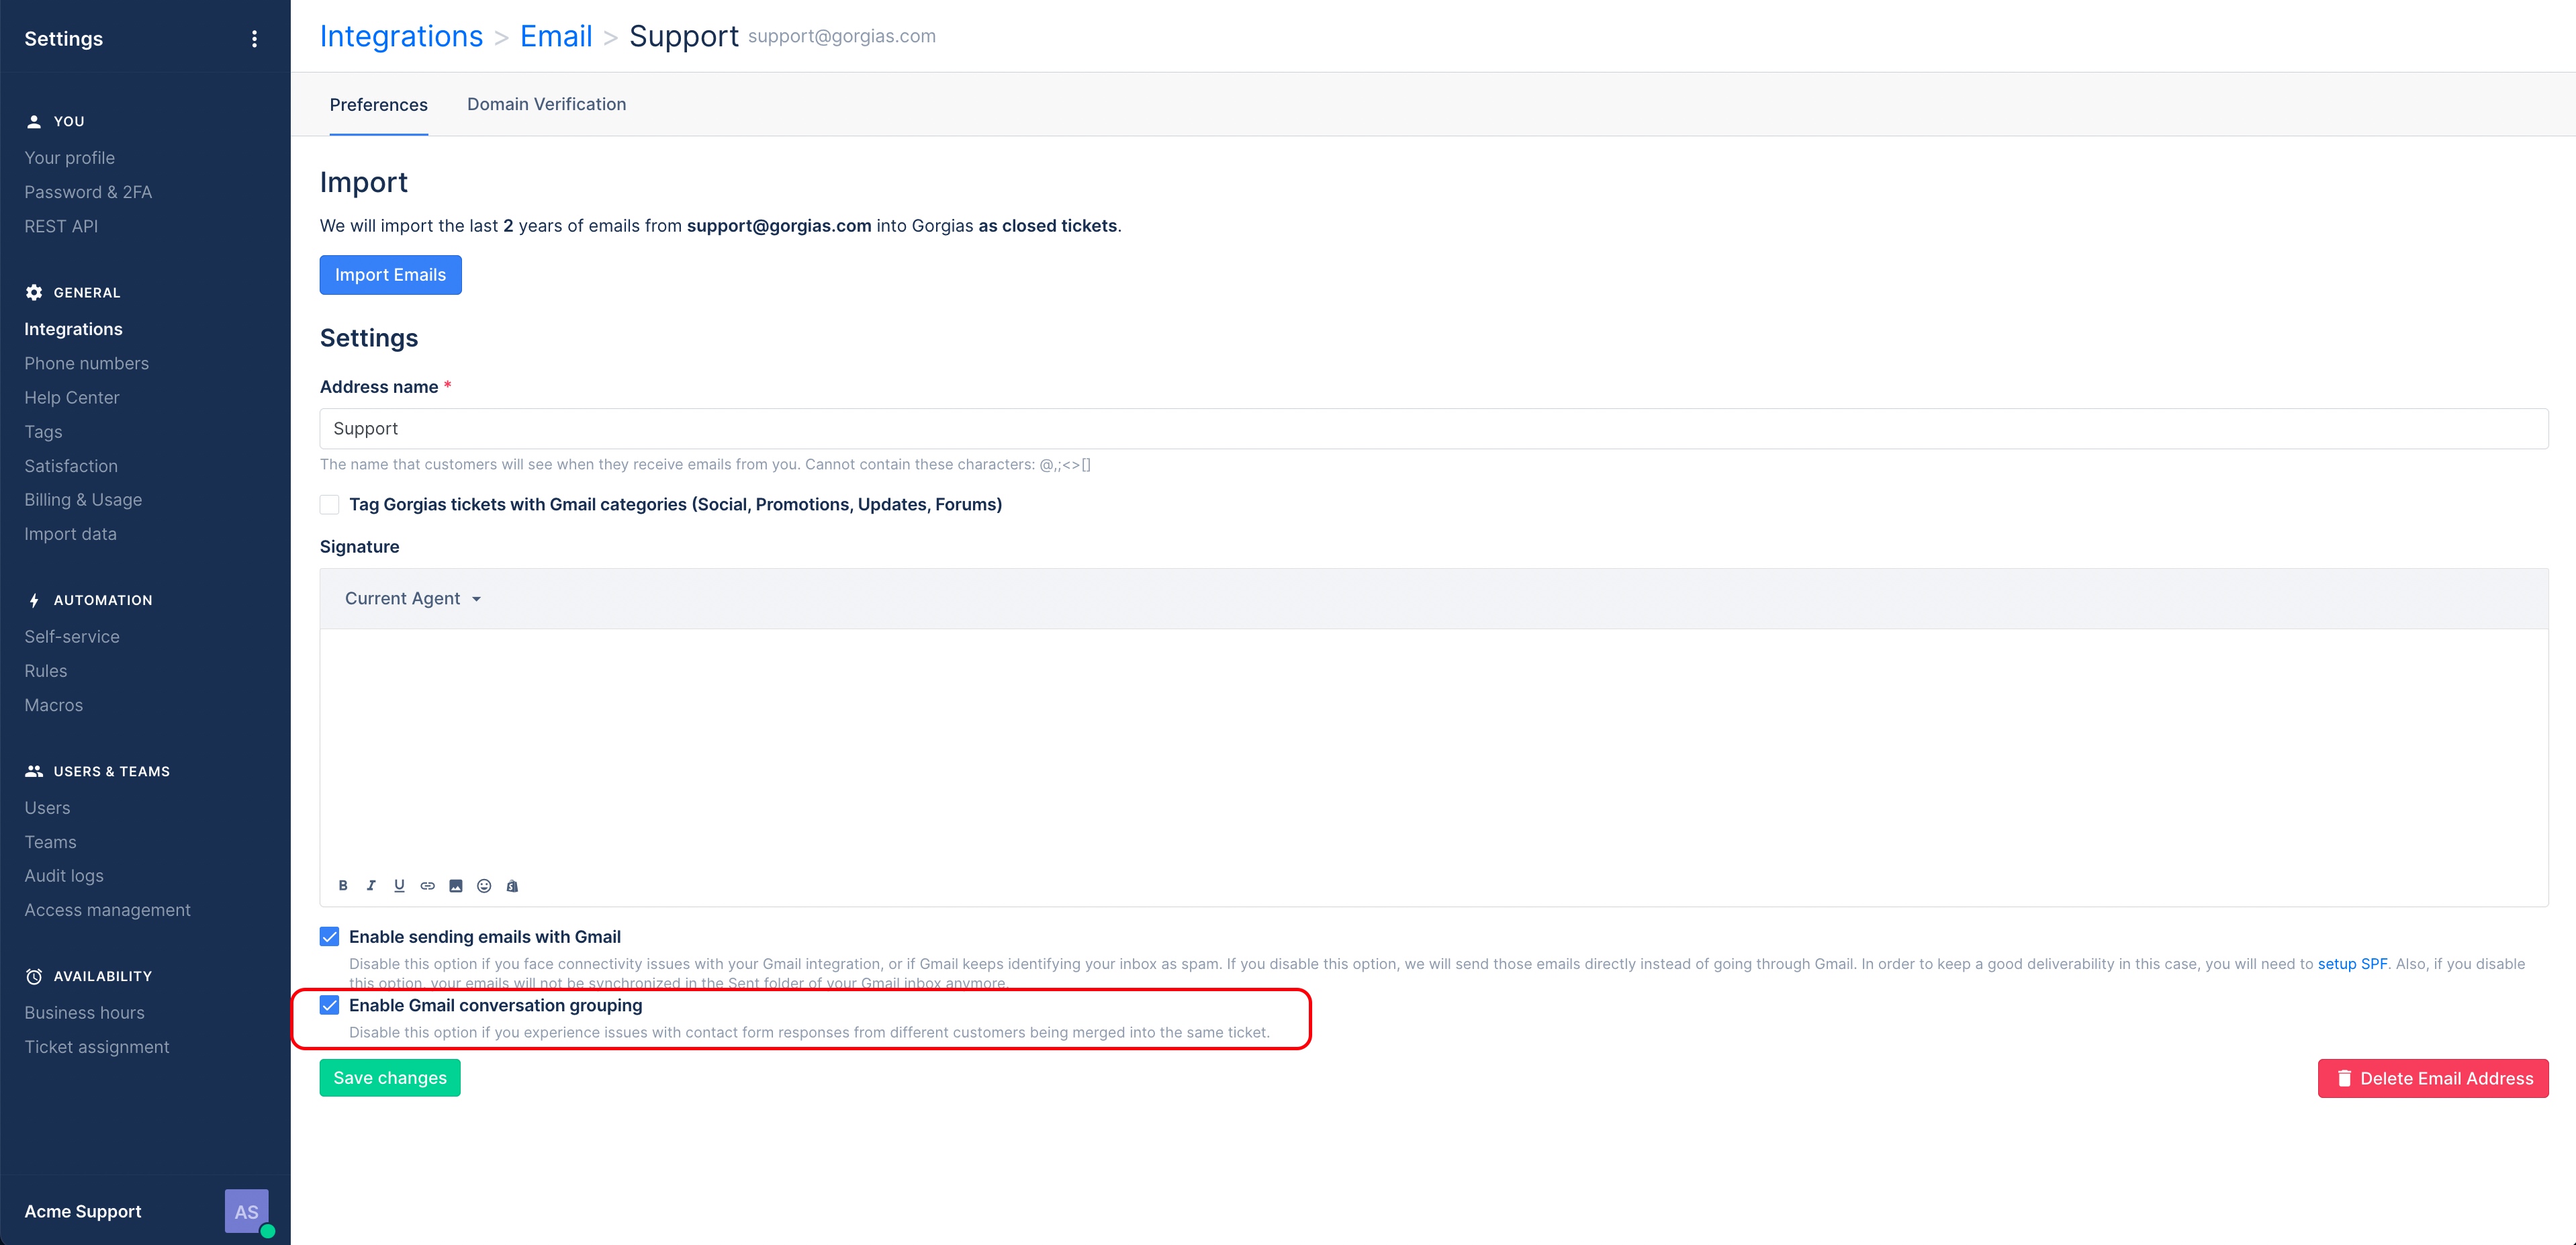The height and width of the screenshot is (1245, 2576).
Task: Open Help Center settings
Action: coord(72,397)
